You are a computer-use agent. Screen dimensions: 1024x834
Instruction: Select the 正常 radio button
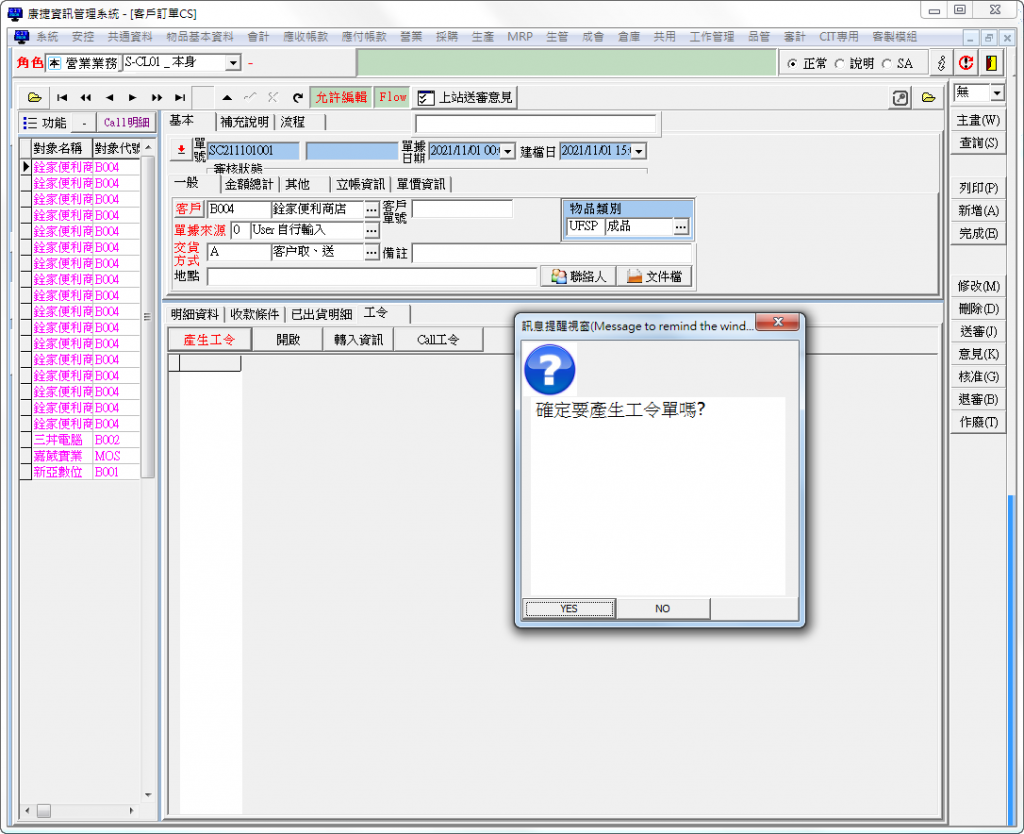click(x=793, y=64)
